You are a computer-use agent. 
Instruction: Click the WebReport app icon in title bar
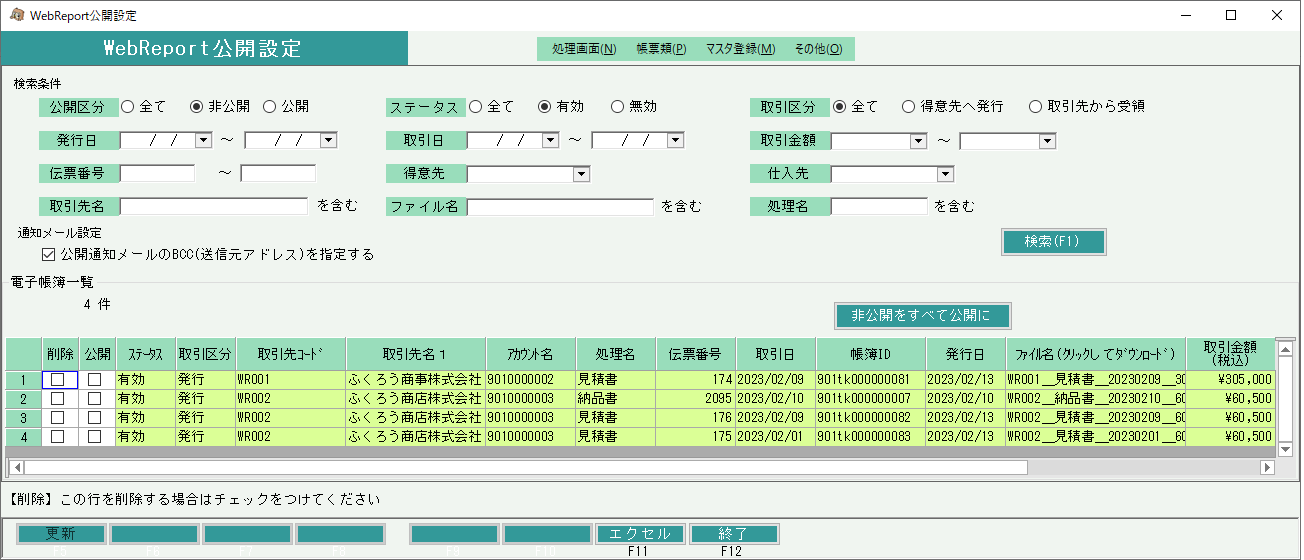click(17, 15)
